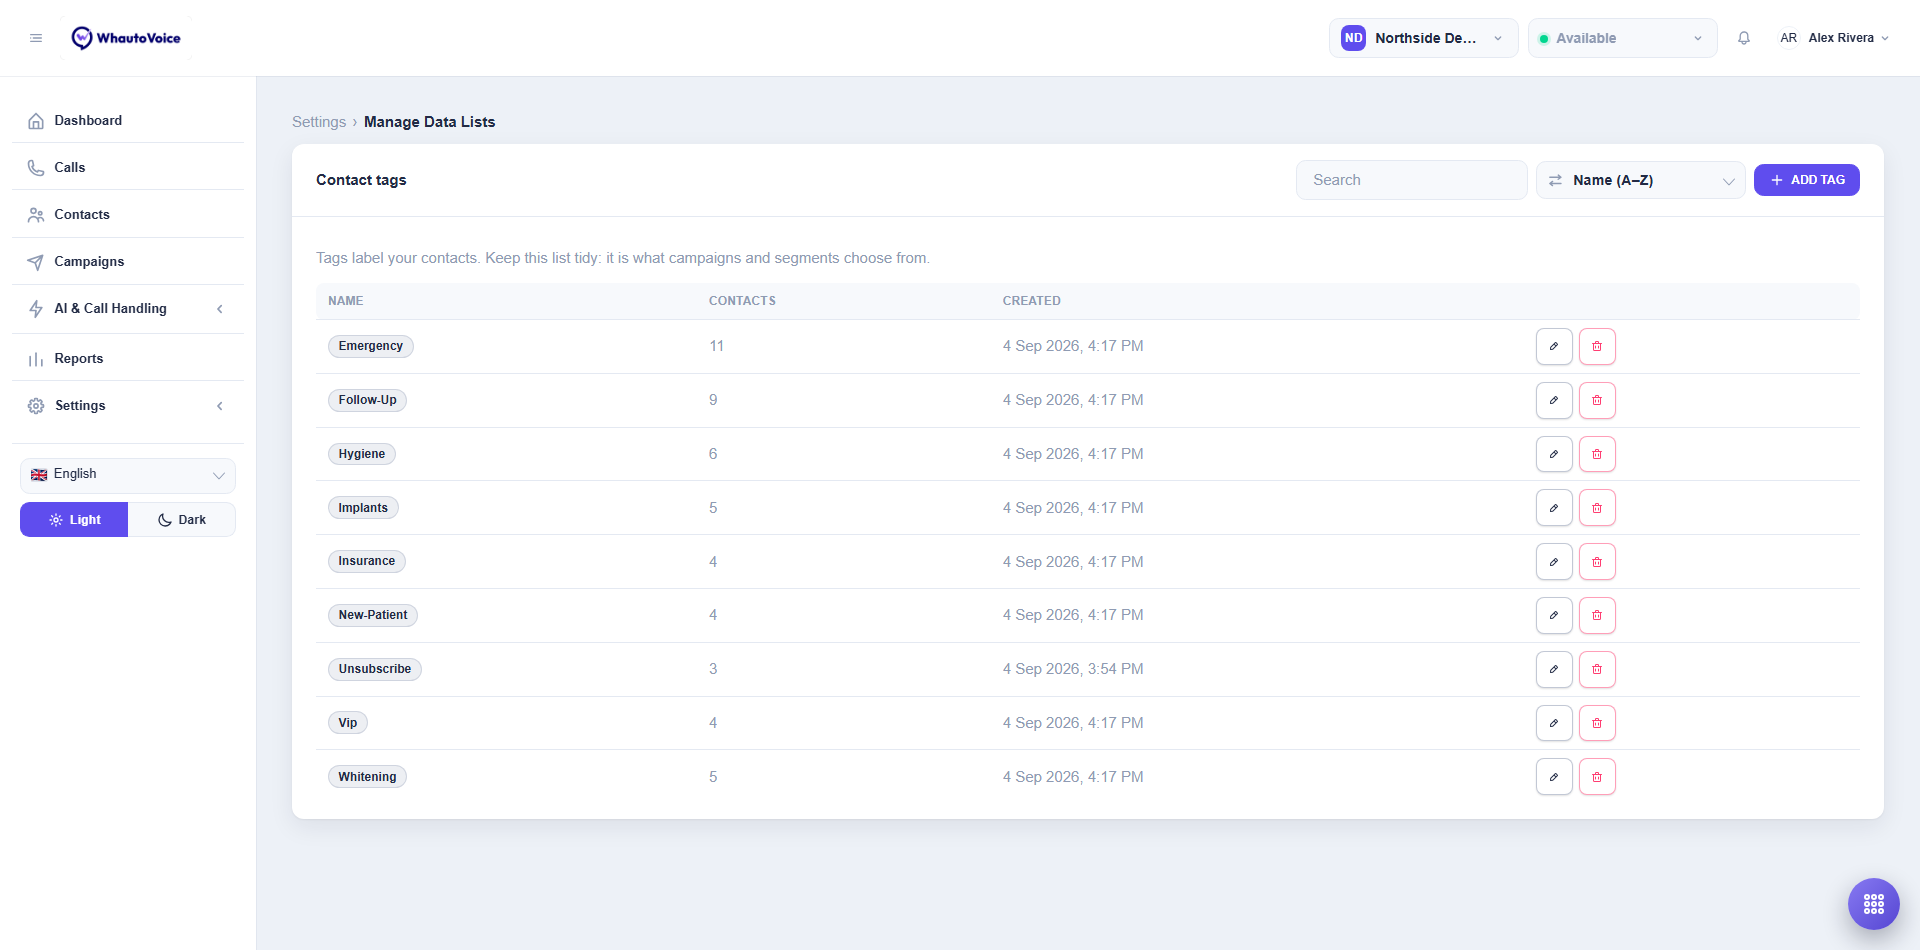Viewport: 1920px width, 950px height.
Task: Click the NAME column header
Action: [346, 301]
